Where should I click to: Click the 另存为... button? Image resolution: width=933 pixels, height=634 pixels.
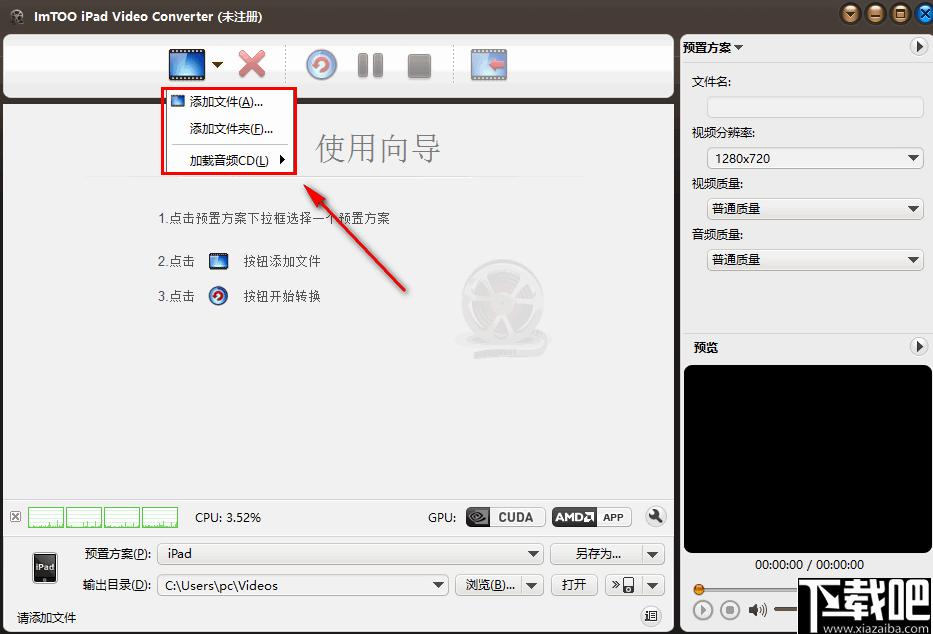(x=597, y=554)
